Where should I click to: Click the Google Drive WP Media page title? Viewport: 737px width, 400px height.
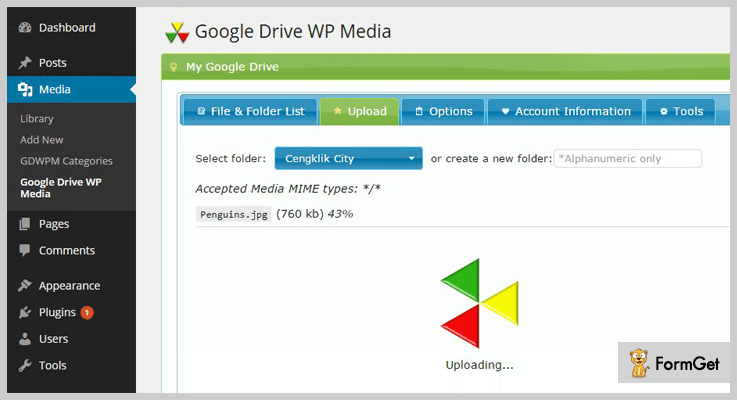[x=293, y=32]
